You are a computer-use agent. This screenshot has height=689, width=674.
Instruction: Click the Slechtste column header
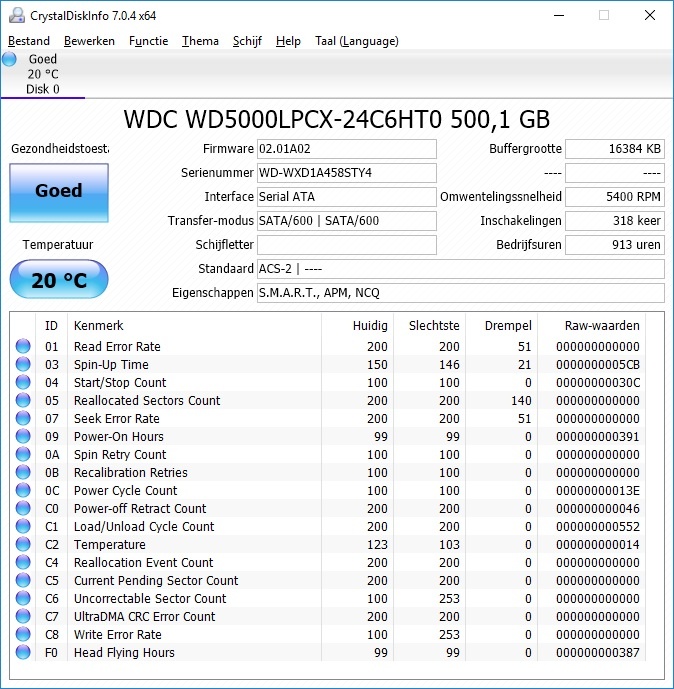pyautogui.click(x=430, y=326)
